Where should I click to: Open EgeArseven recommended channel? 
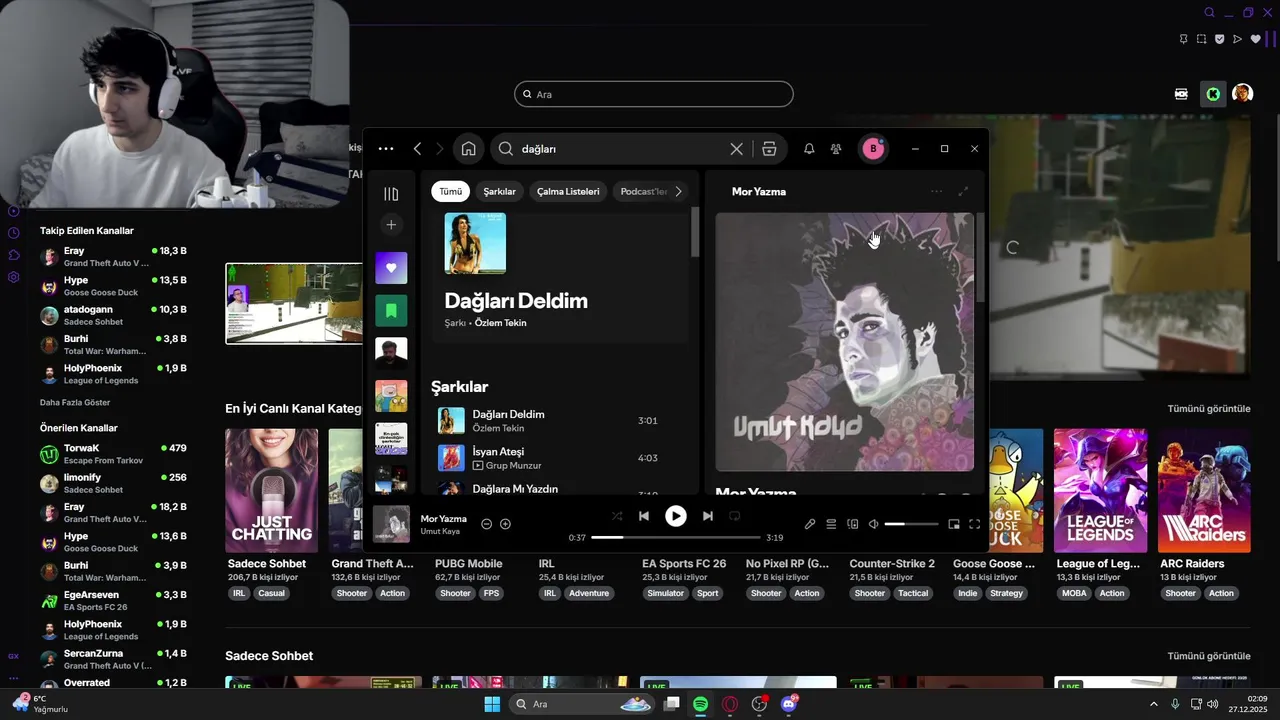tap(112, 600)
